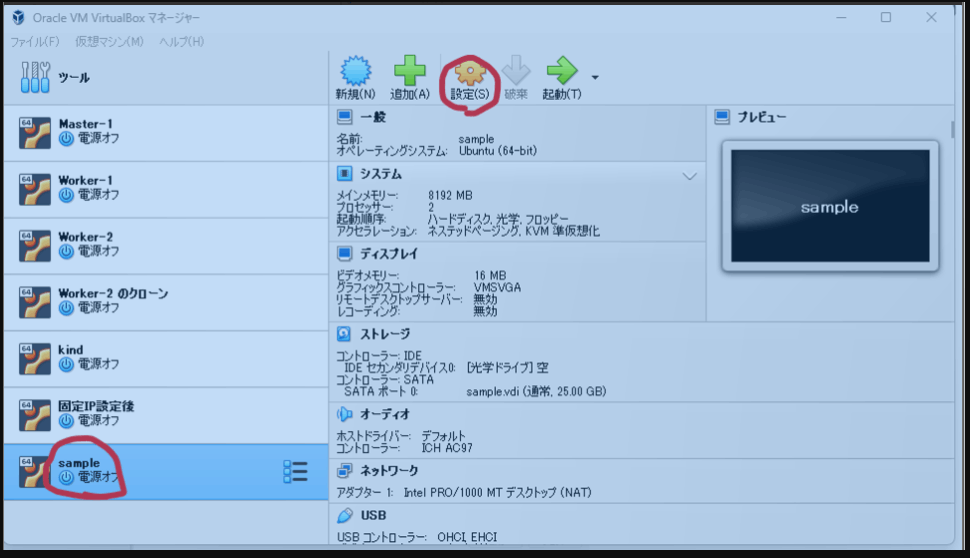
Task: Click the New (新規) VM toolbar icon
Action: 356,71
